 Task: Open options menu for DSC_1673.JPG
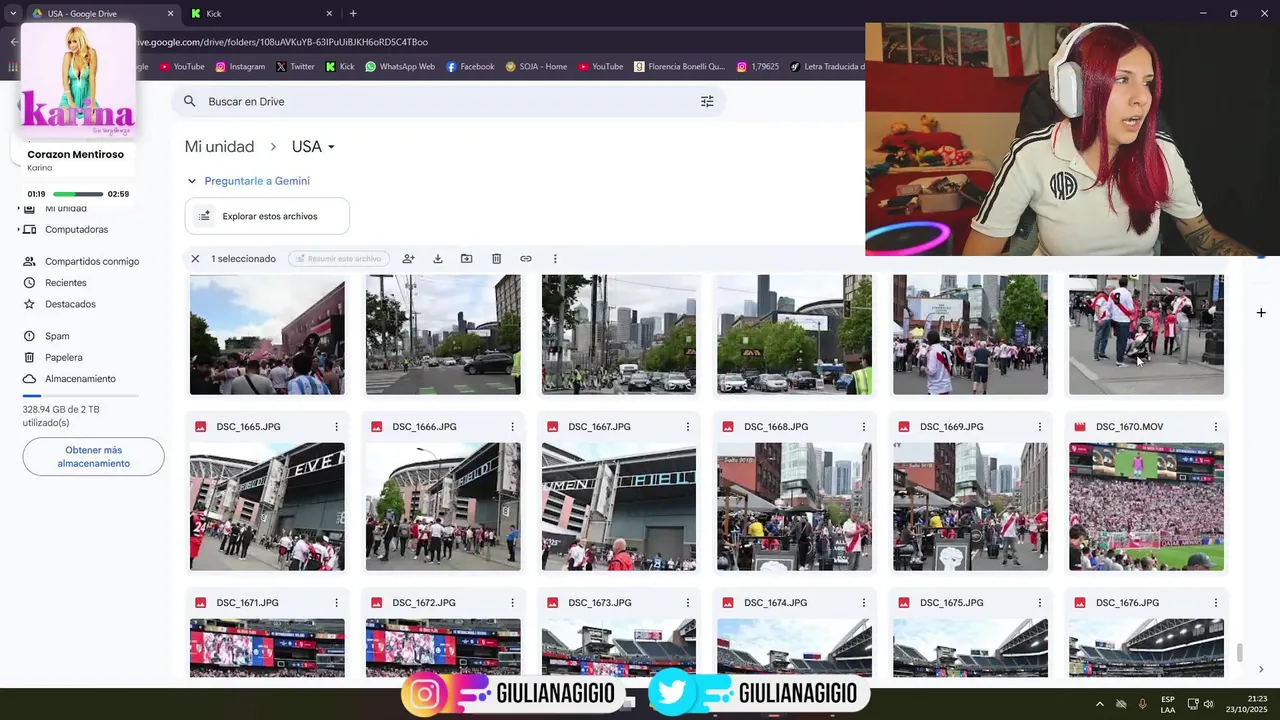click(688, 603)
